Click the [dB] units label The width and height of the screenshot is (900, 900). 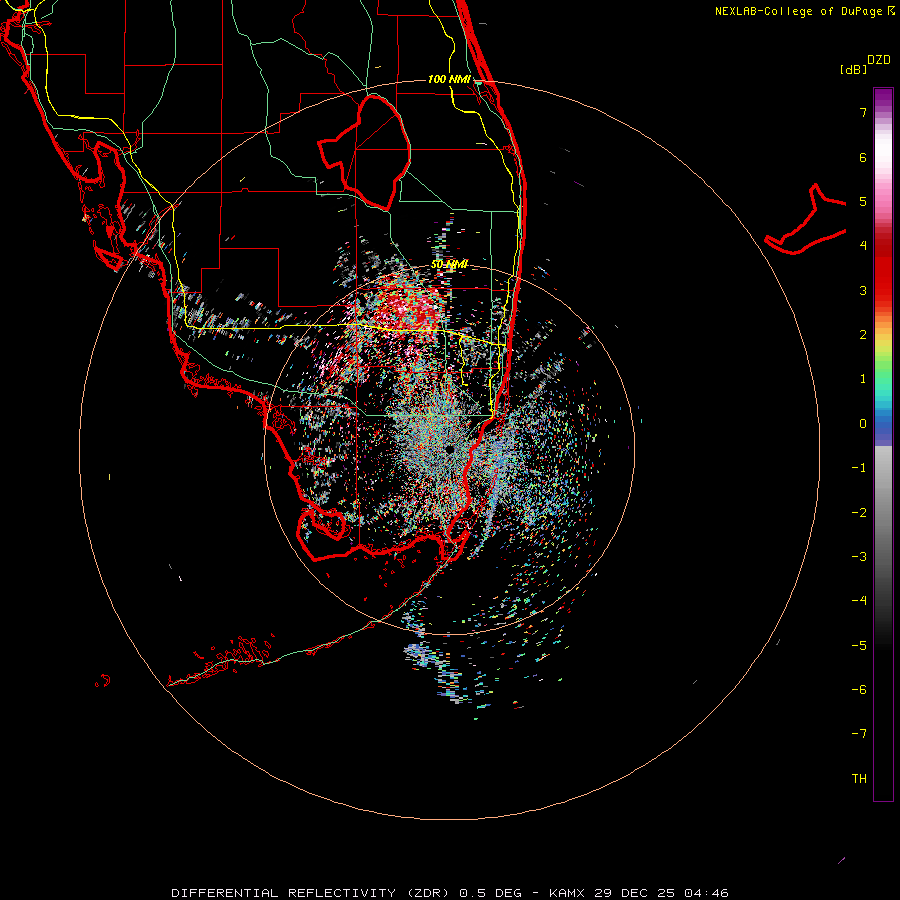click(x=853, y=70)
